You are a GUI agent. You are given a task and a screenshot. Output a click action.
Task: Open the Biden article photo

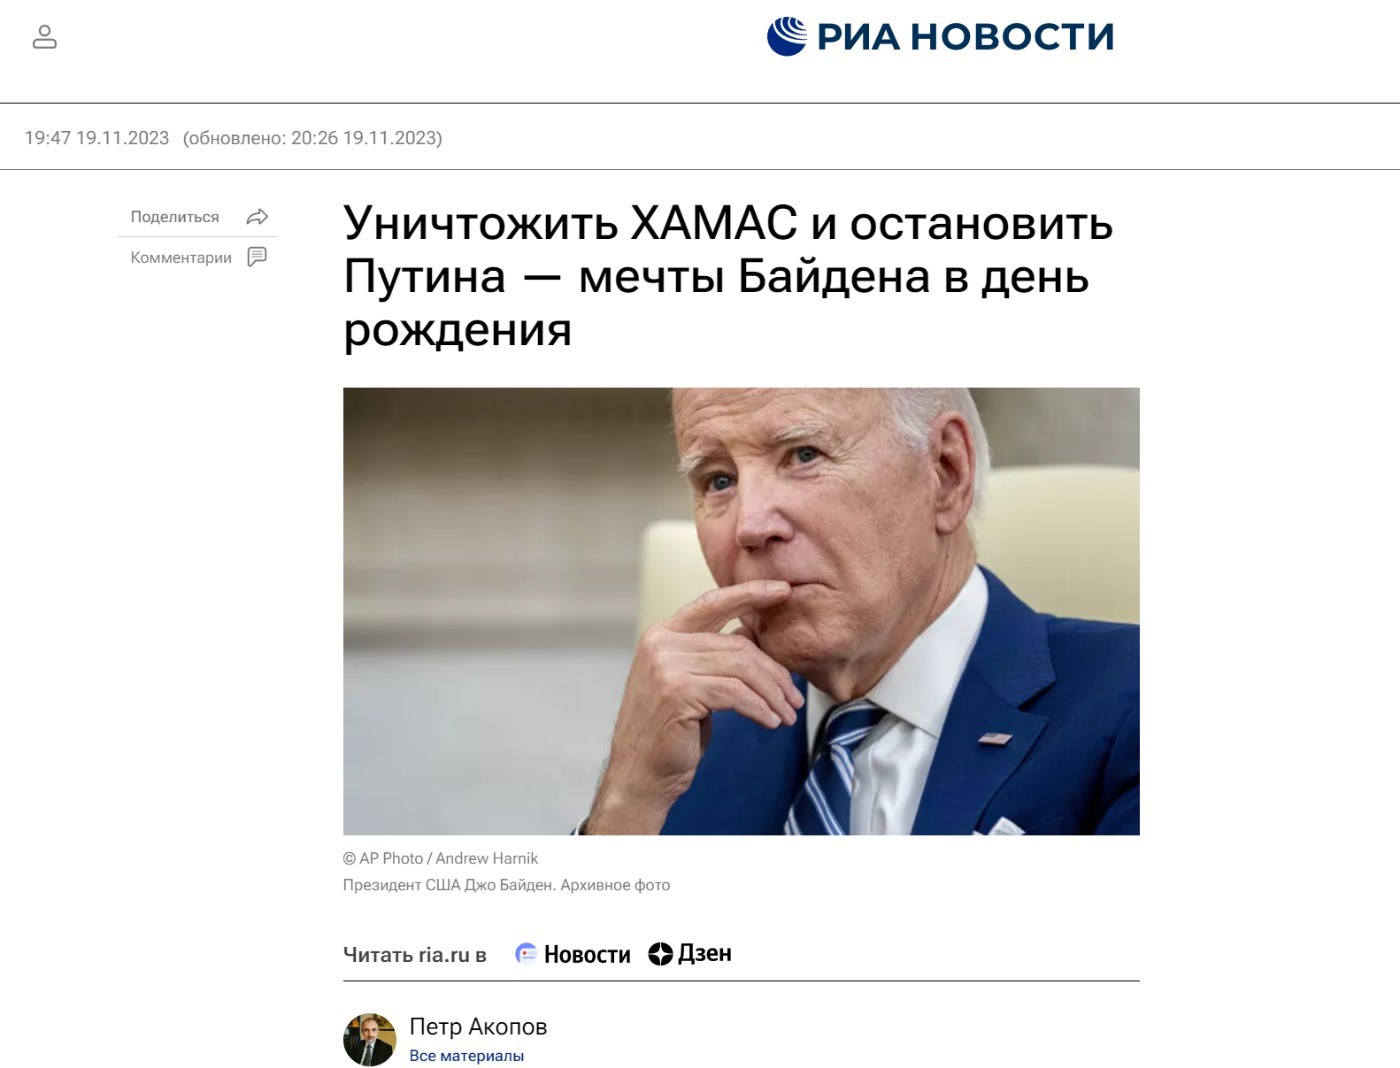point(741,611)
